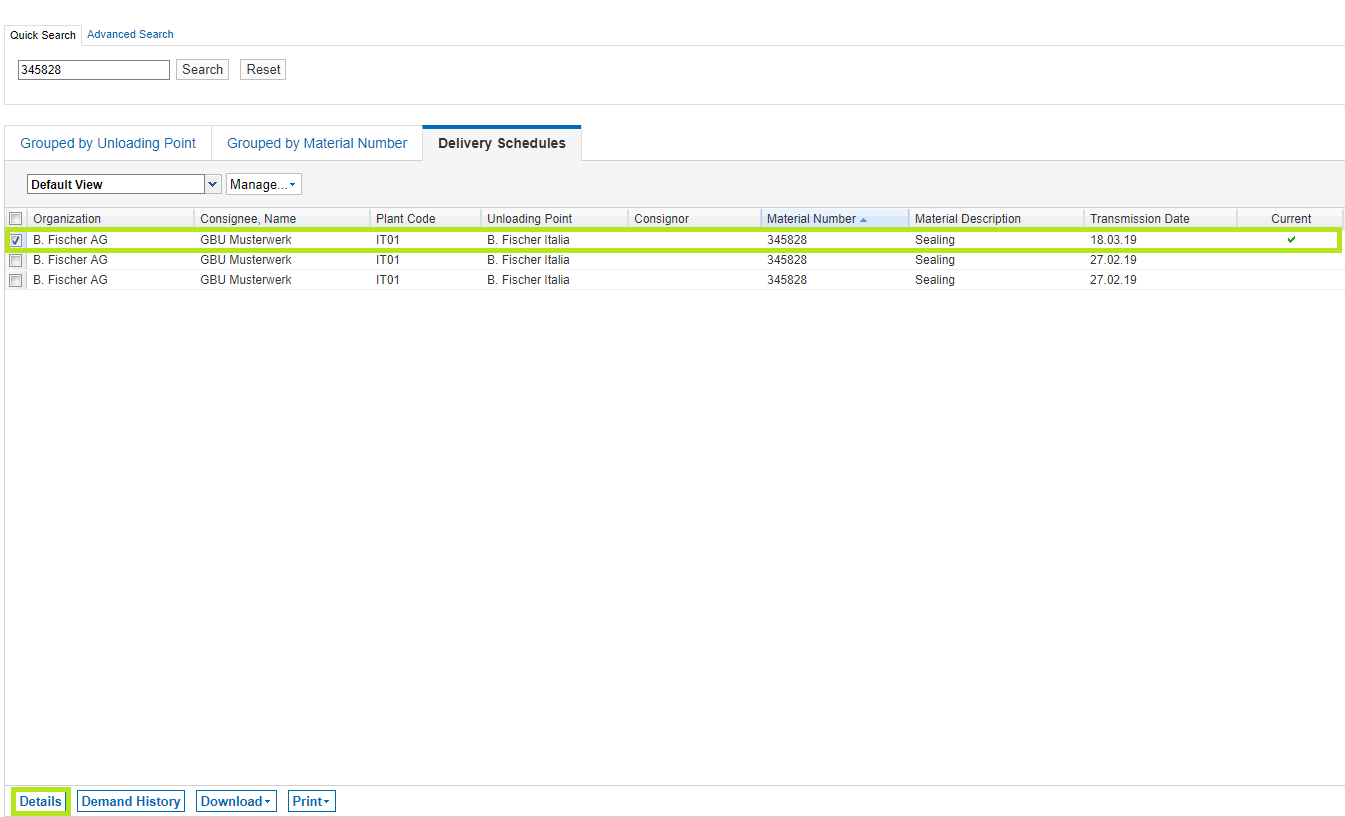The height and width of the screenshot is (817, 1345).
Task: Sort by the Plant Code column header
Action: pyautogui.click(x=425, y=219)
